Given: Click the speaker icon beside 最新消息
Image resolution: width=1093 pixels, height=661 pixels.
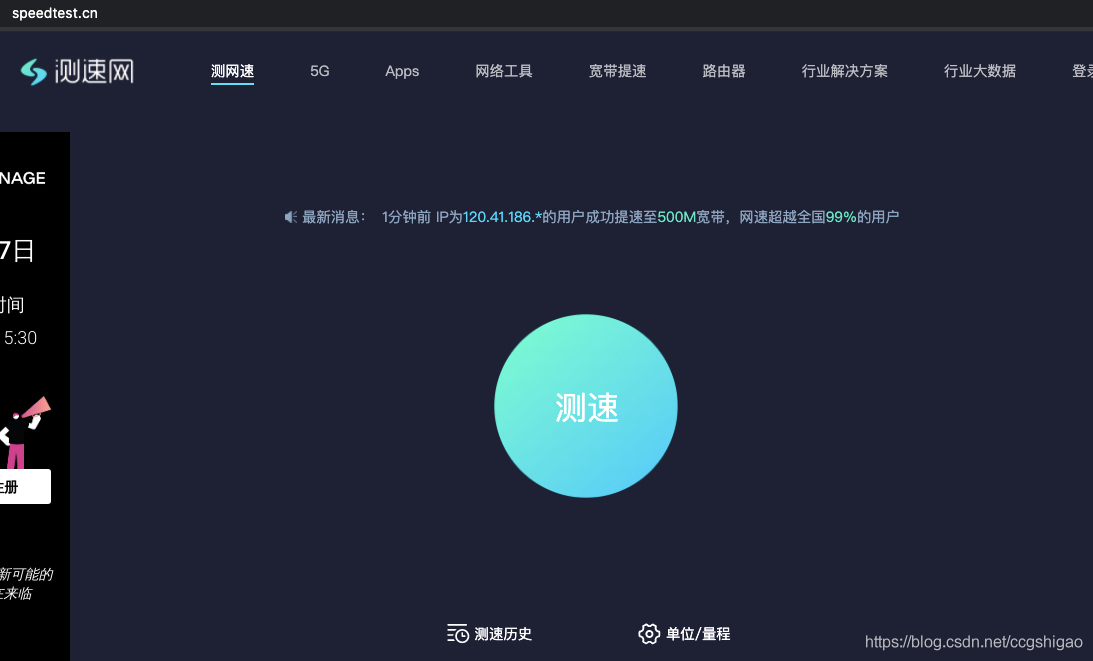Looking at the screenshot, I should coord(291,217).
